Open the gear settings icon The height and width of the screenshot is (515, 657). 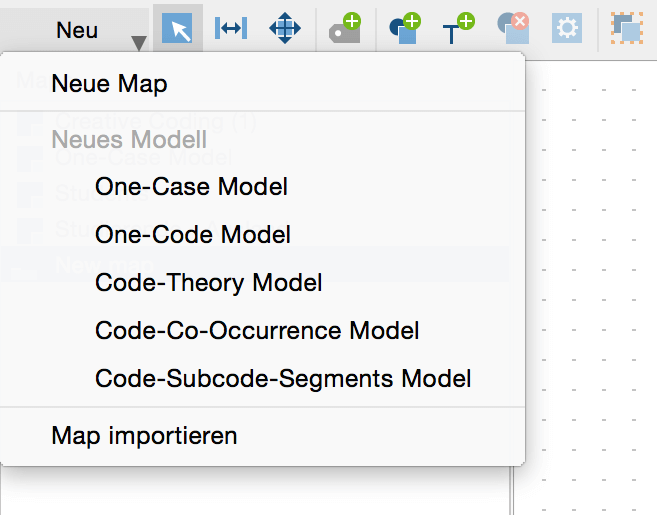tap(567, 28)
